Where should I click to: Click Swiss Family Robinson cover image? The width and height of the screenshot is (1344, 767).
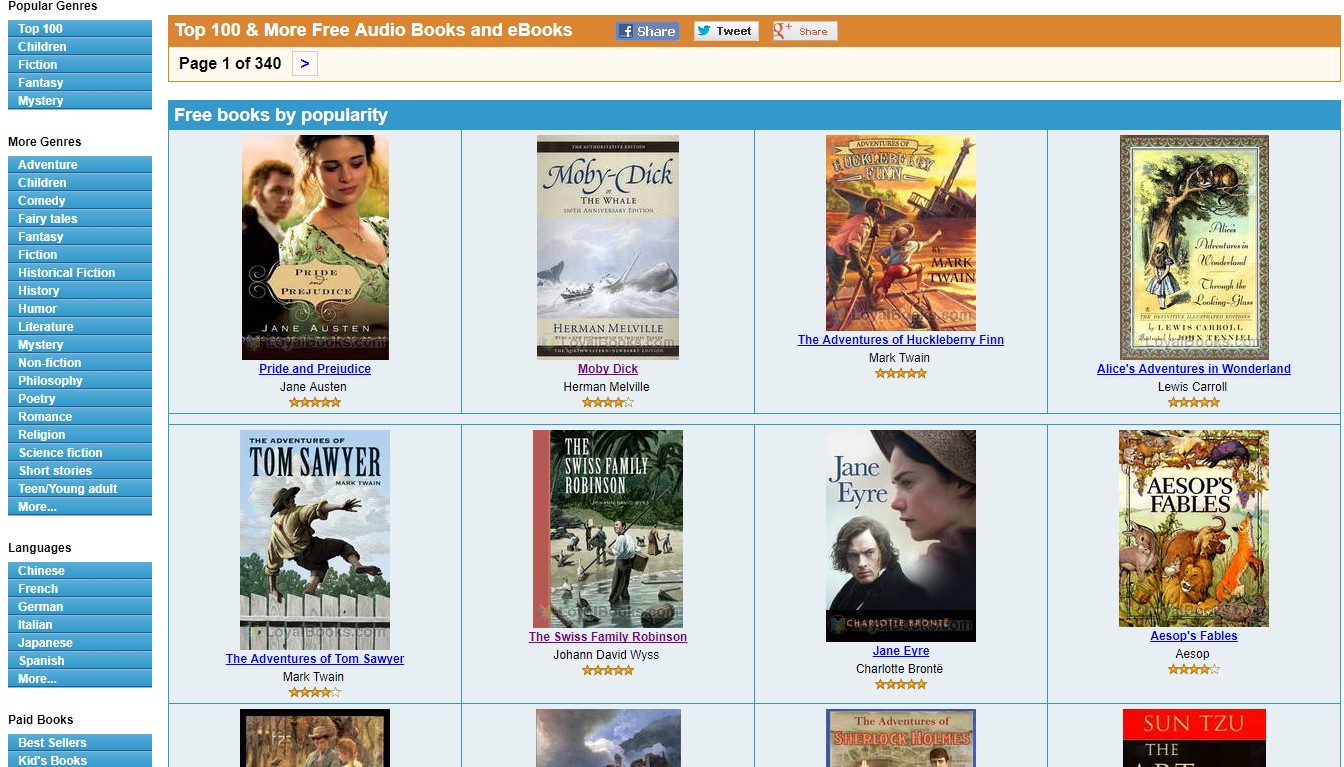(608, 529)
